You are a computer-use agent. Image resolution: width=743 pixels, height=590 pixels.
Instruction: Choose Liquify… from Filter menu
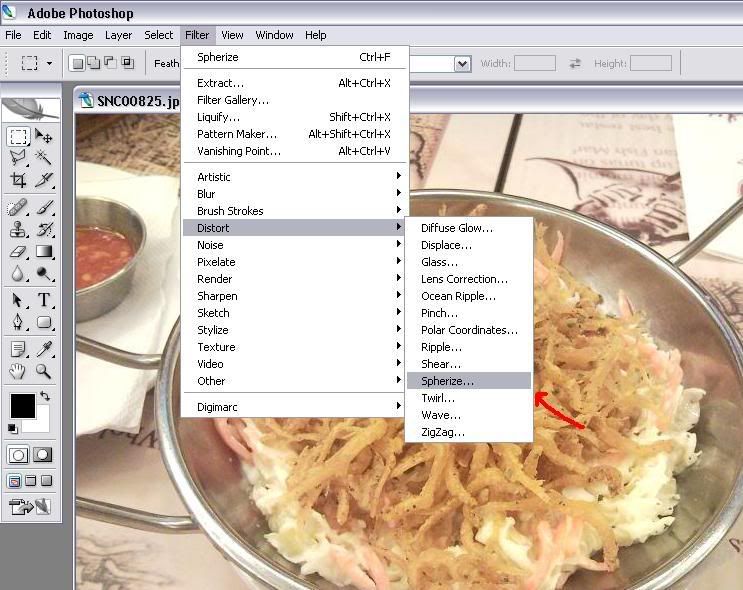click(x=295, y=117)
